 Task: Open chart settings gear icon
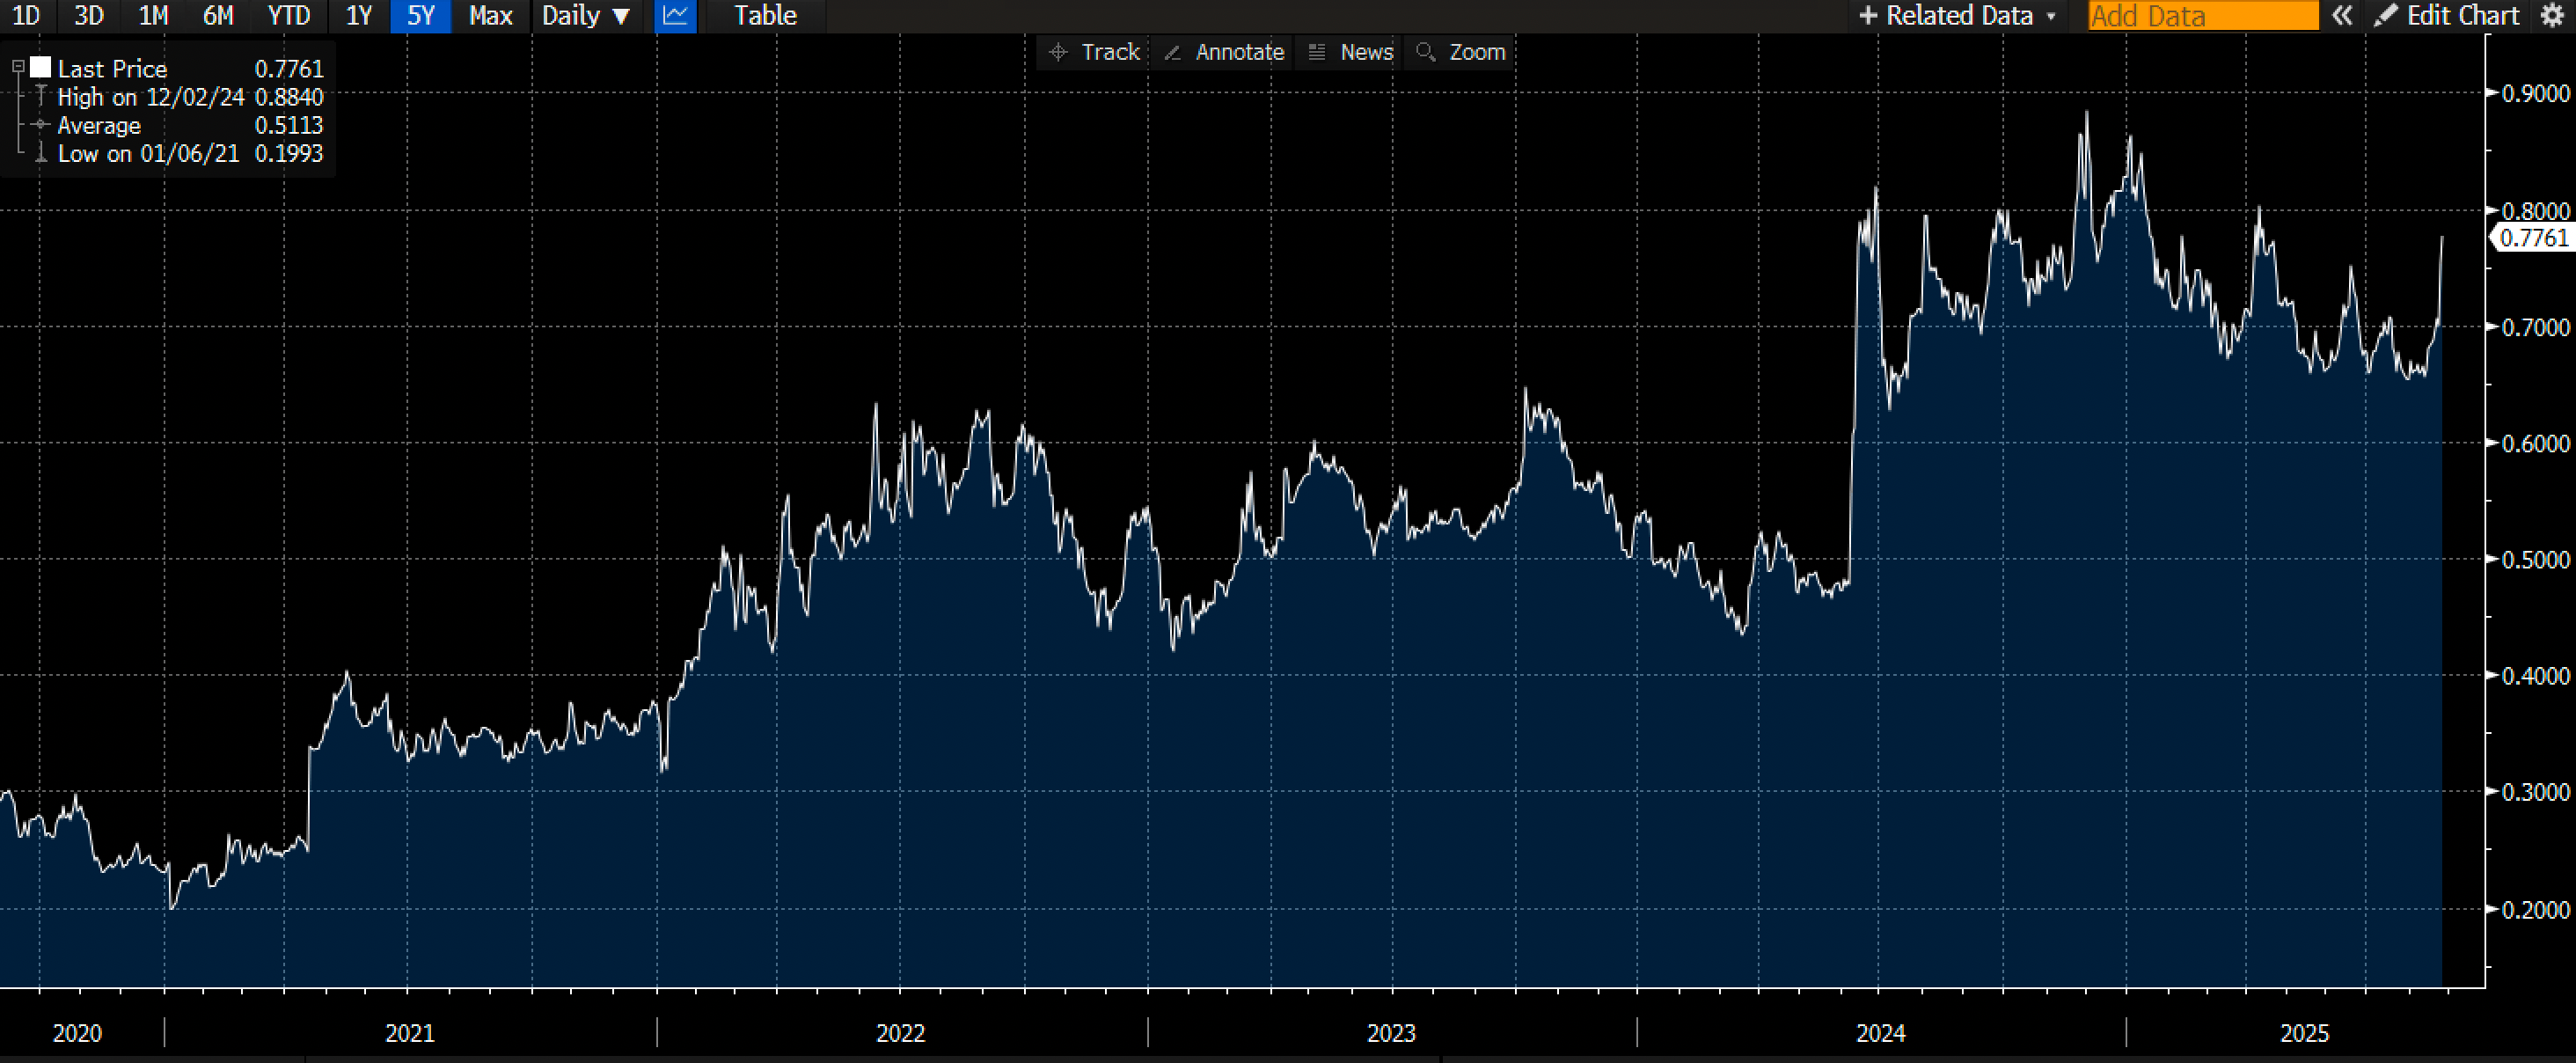[x=2553, y=16]
